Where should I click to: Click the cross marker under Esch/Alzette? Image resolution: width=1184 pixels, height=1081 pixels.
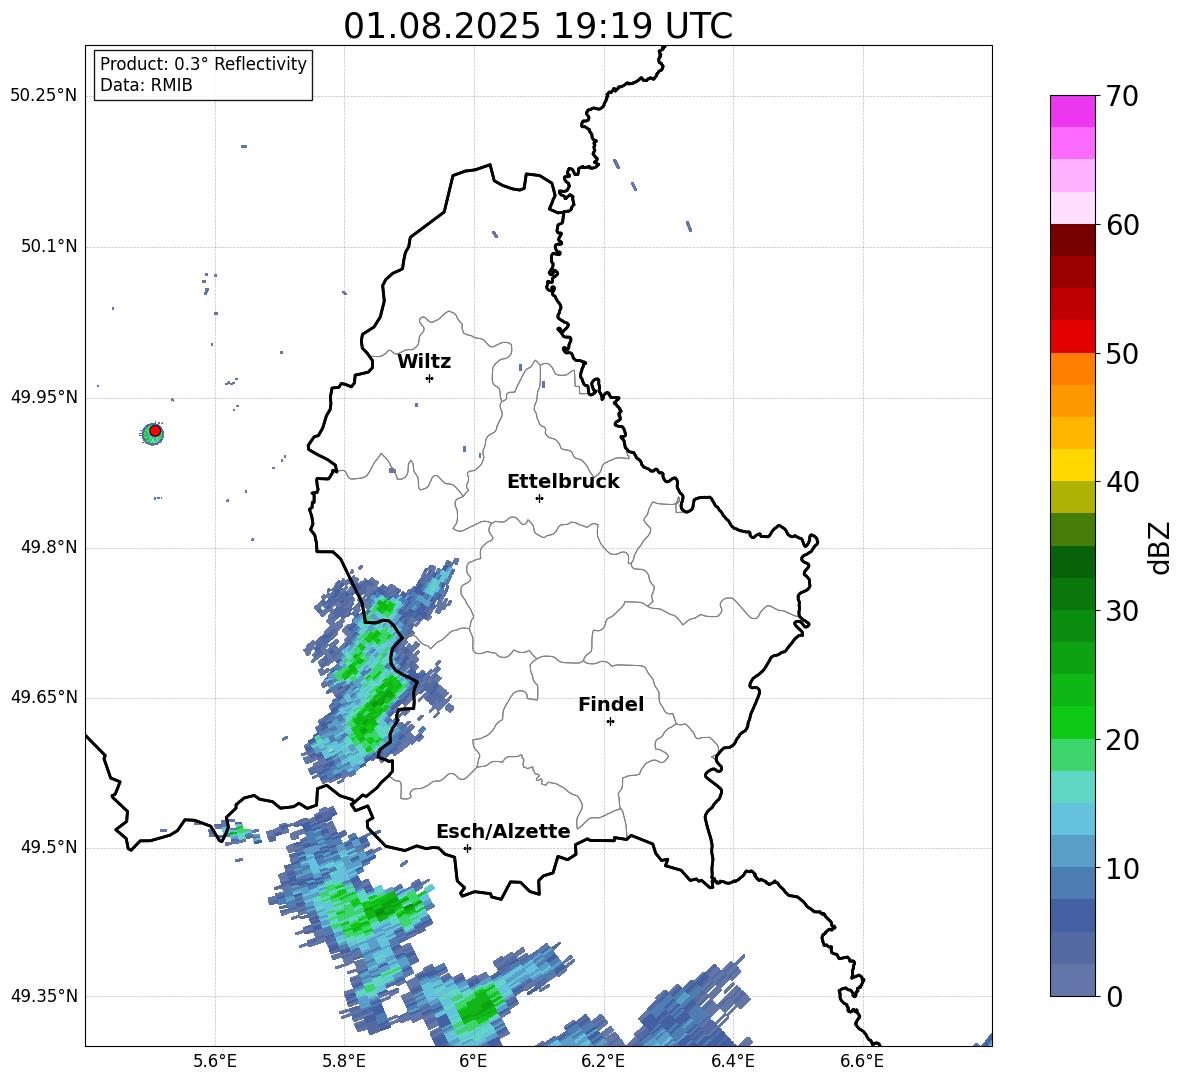467,848
